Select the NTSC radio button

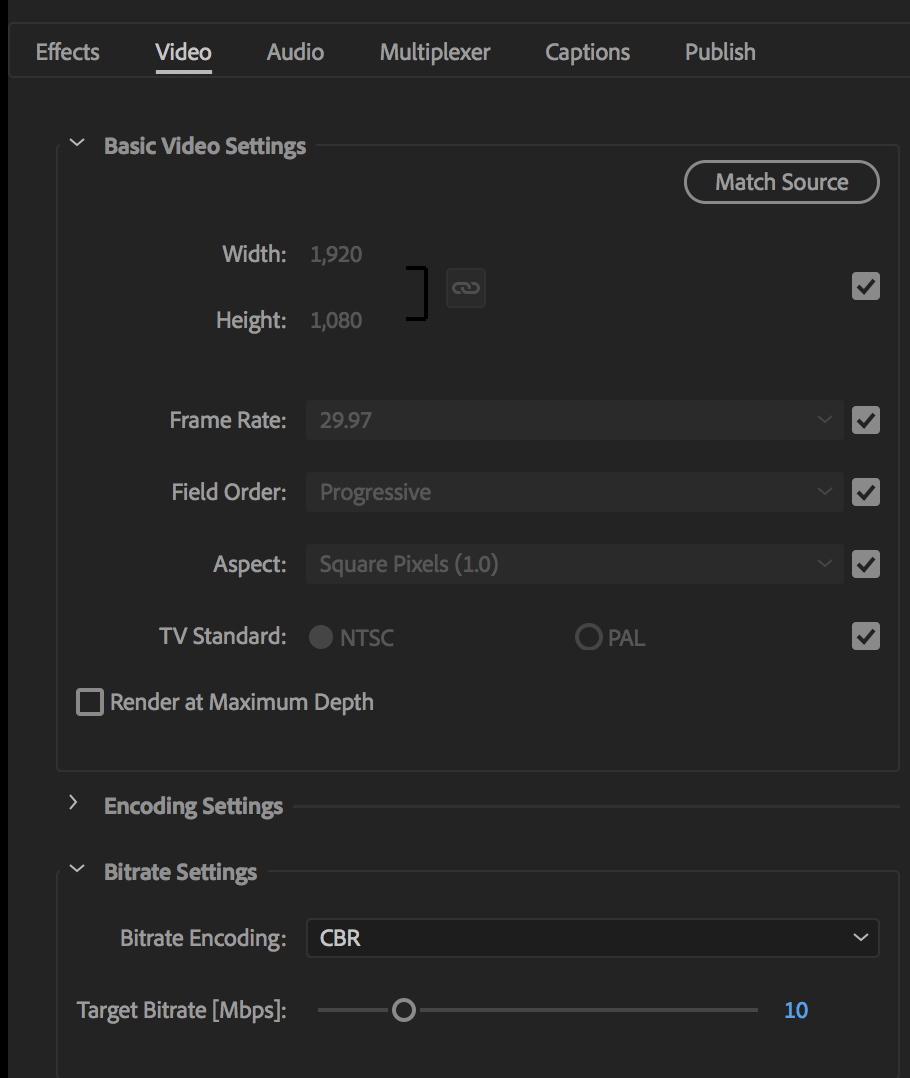[321, 637]
